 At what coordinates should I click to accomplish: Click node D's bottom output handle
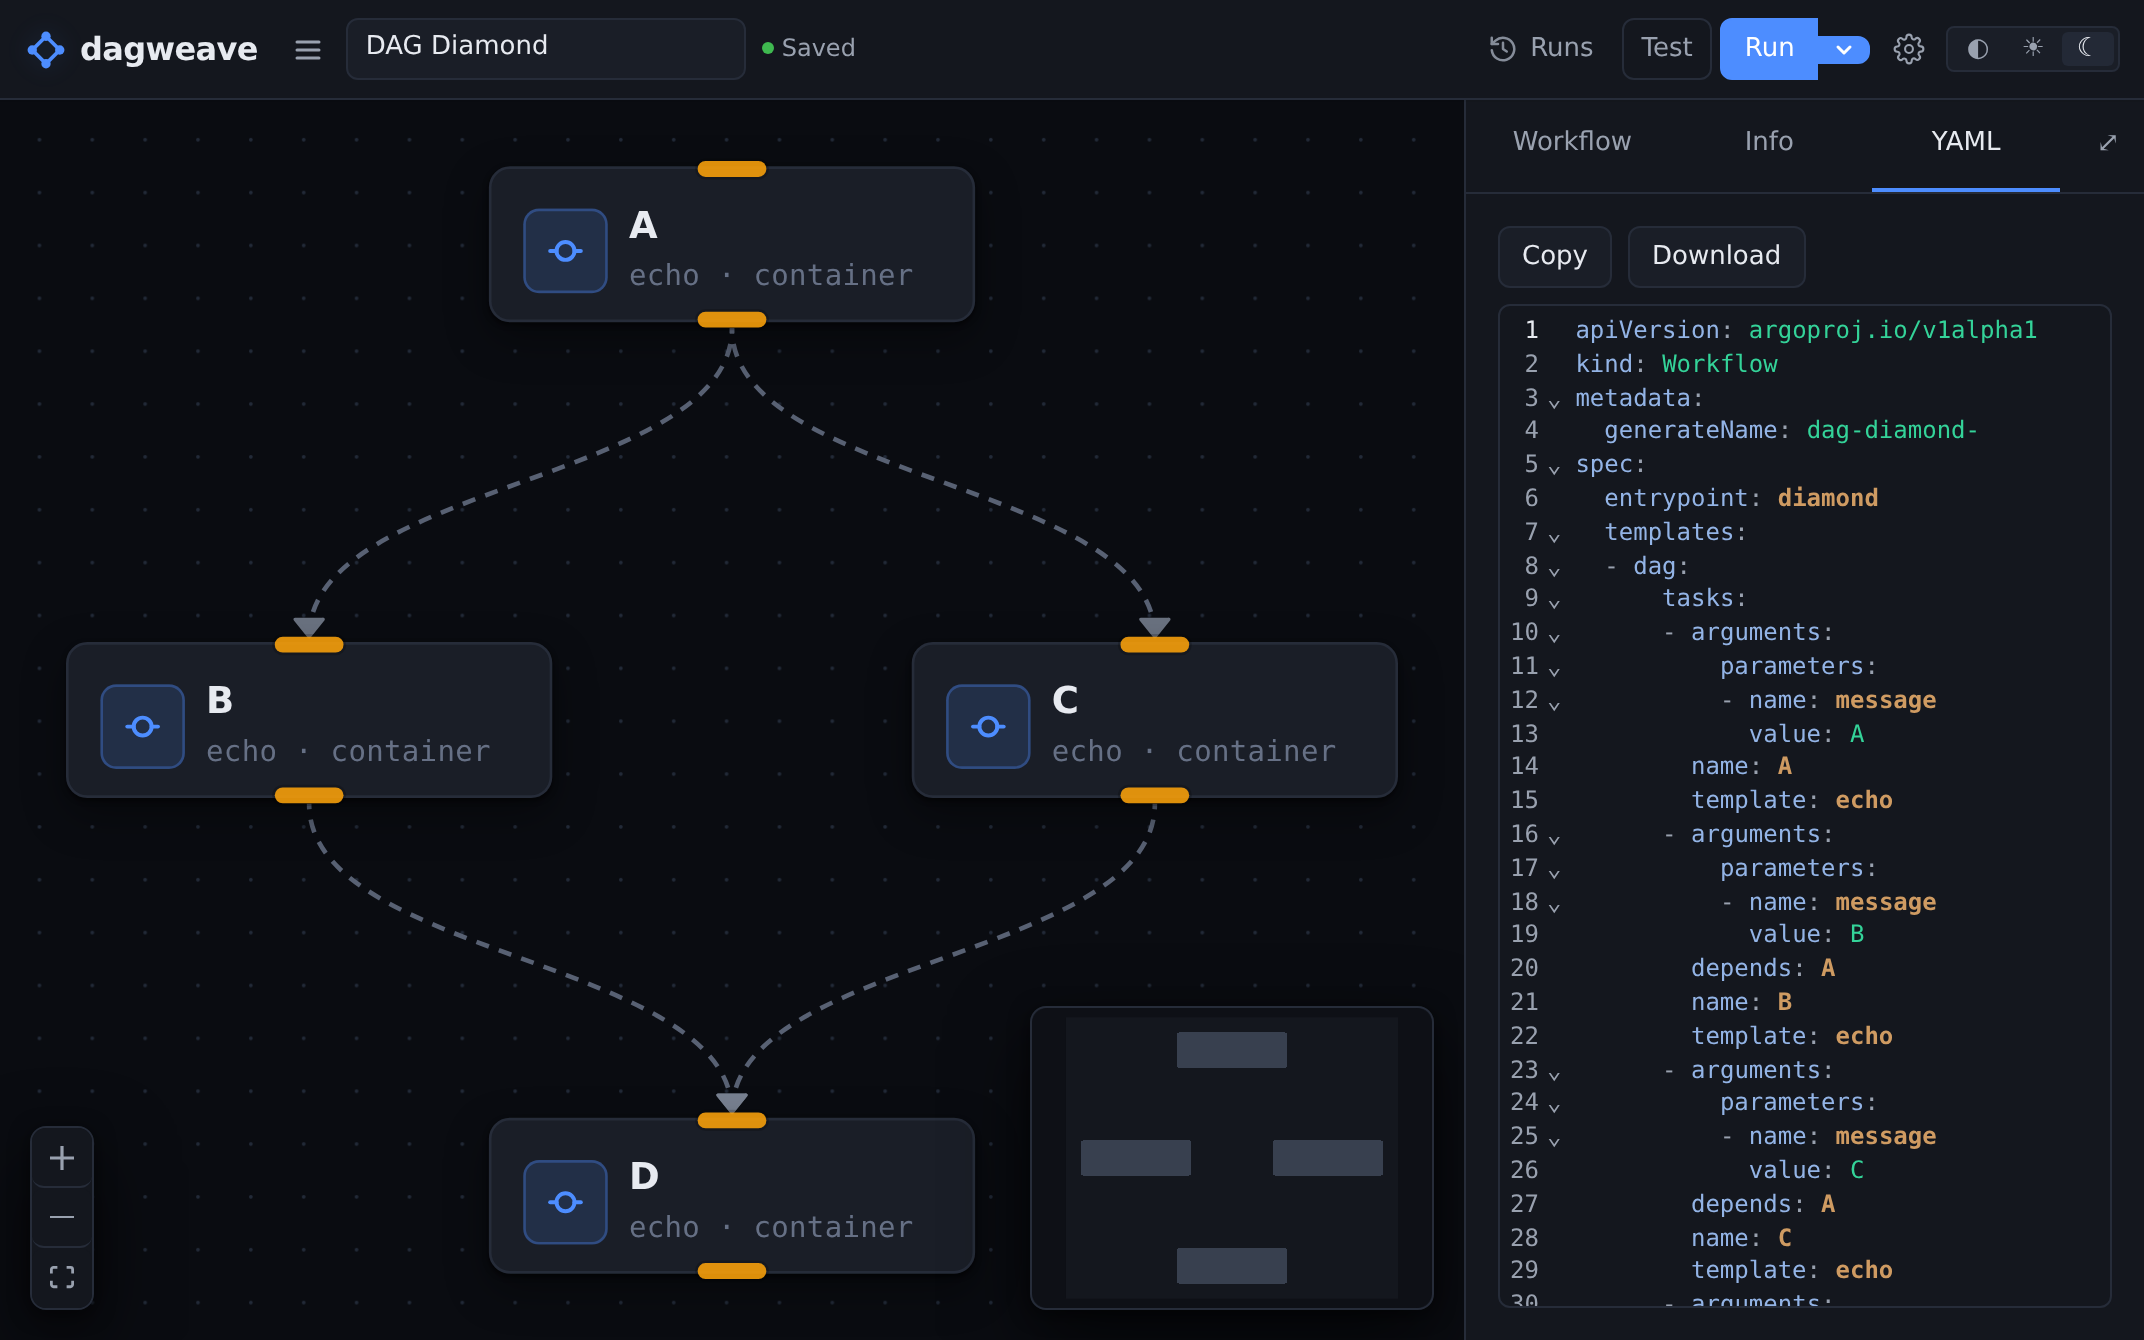(732, 1271)
